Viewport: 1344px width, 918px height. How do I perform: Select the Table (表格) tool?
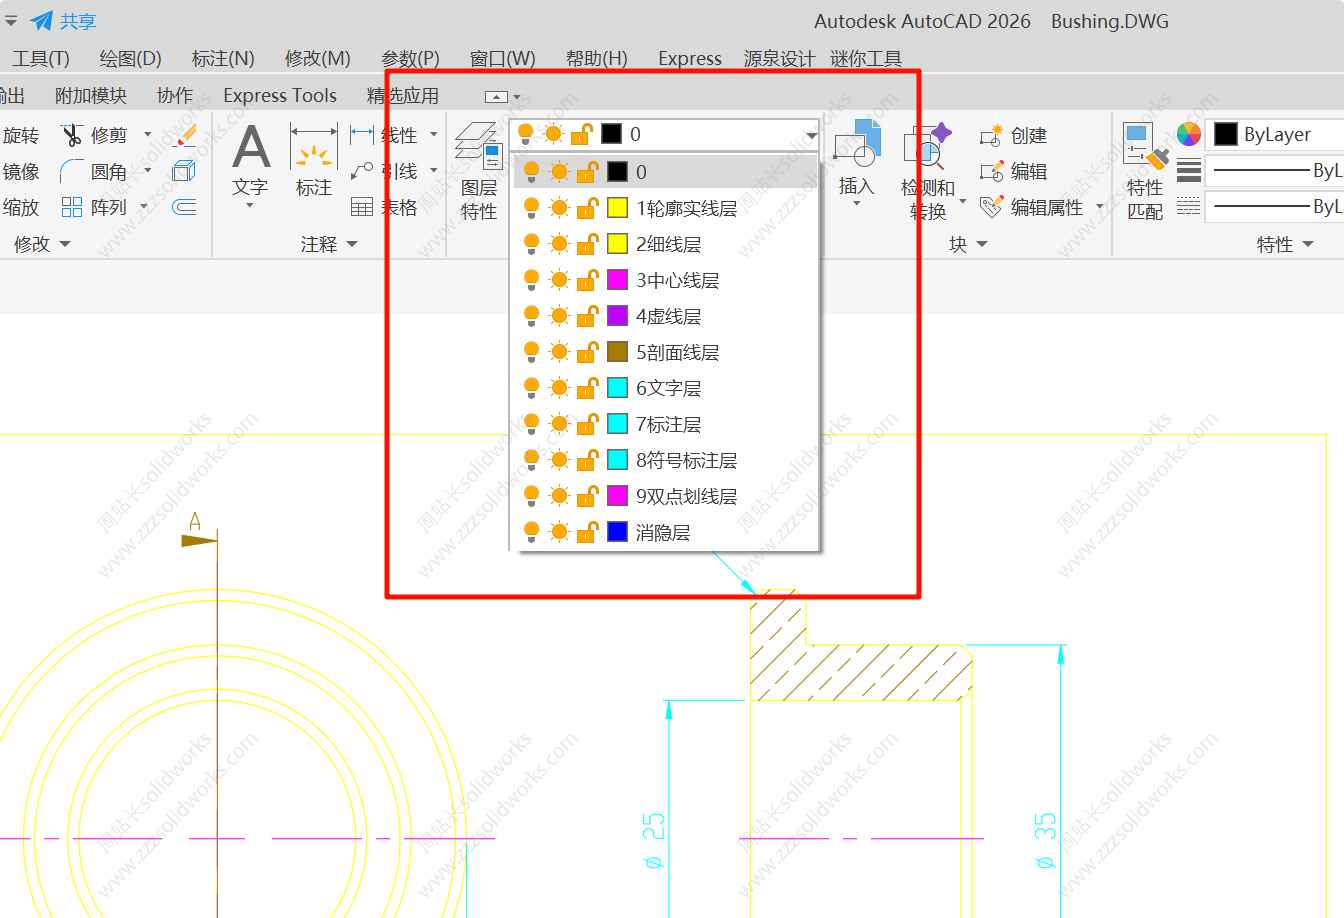click(x=362, y=207)
